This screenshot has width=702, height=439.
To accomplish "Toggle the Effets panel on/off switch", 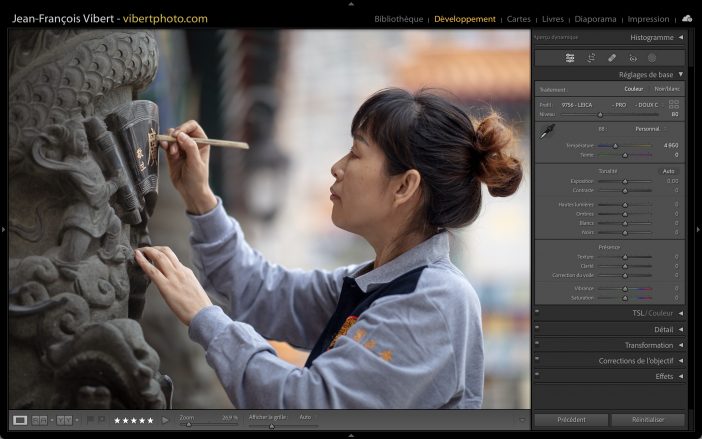I will click(x=537, y=376).
